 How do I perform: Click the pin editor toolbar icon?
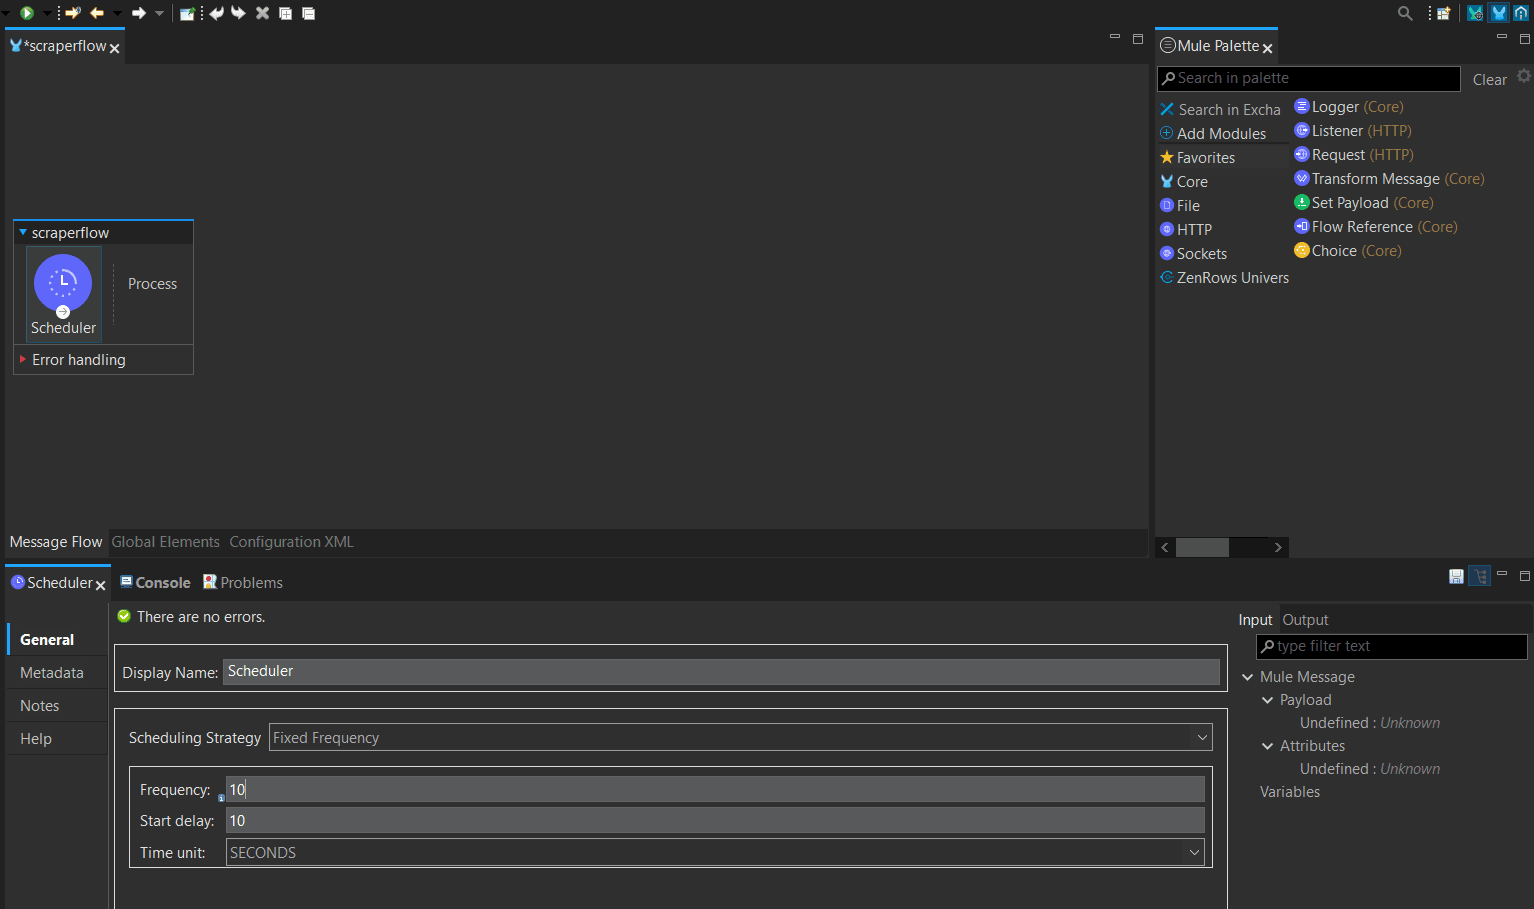click(187, 13)
